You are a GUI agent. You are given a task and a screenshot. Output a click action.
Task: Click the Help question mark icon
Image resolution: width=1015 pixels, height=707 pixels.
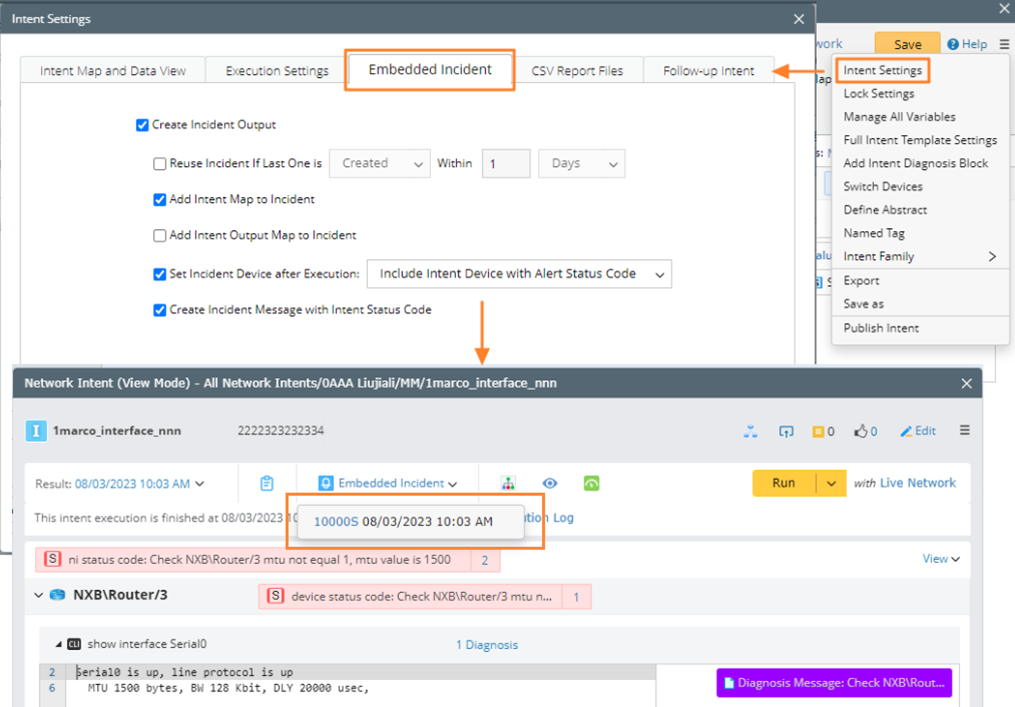point(953,44)
